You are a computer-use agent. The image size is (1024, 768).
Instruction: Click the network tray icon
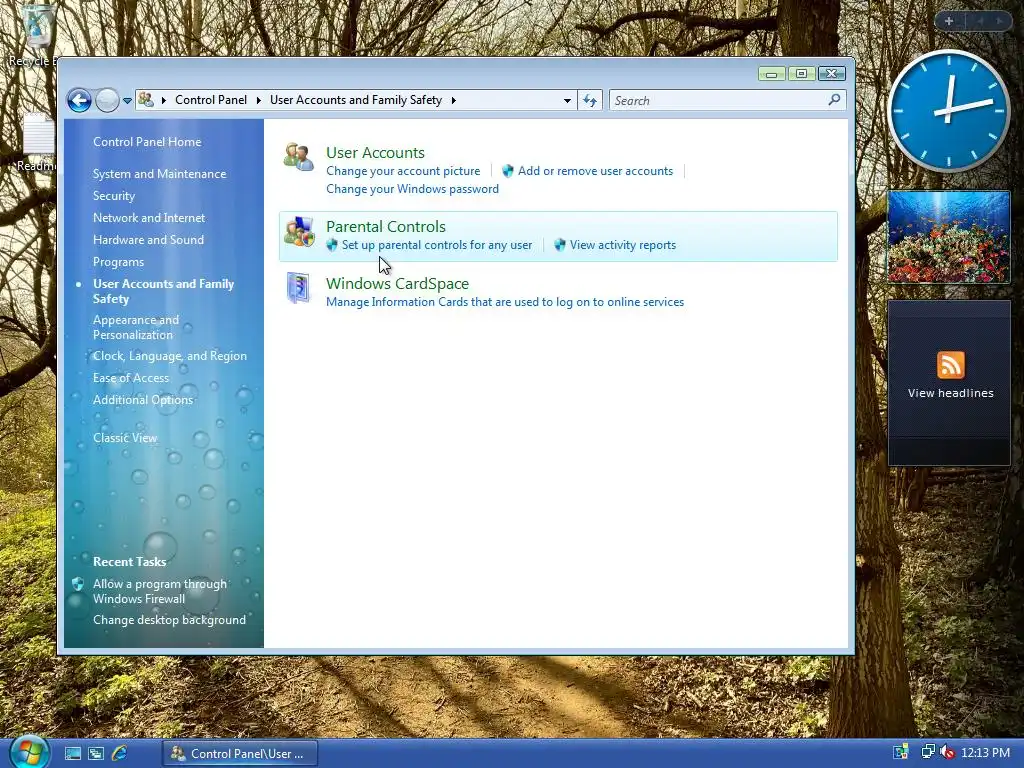(x=927, y=752)
